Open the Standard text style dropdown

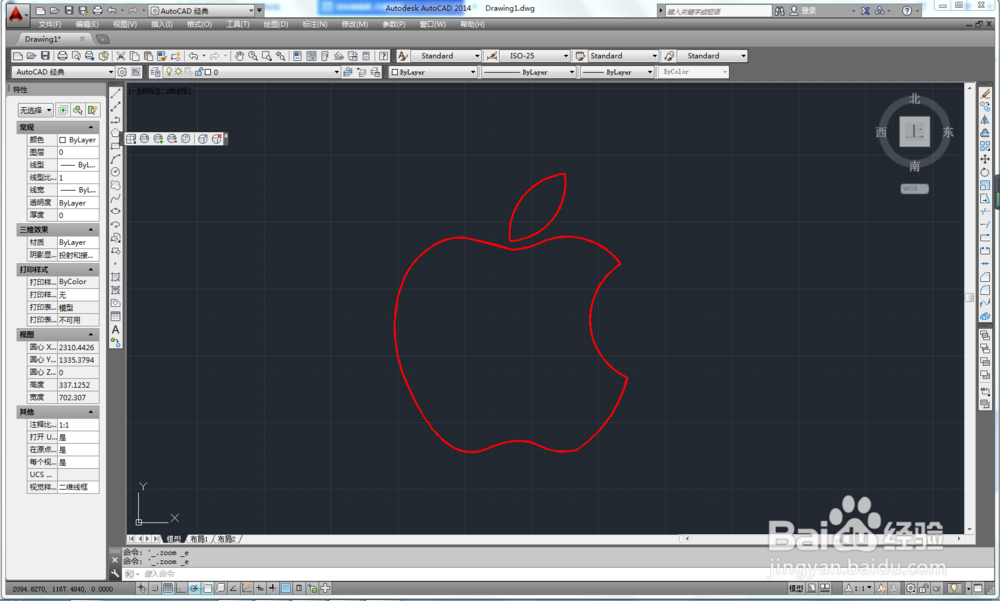pos(446,56)
